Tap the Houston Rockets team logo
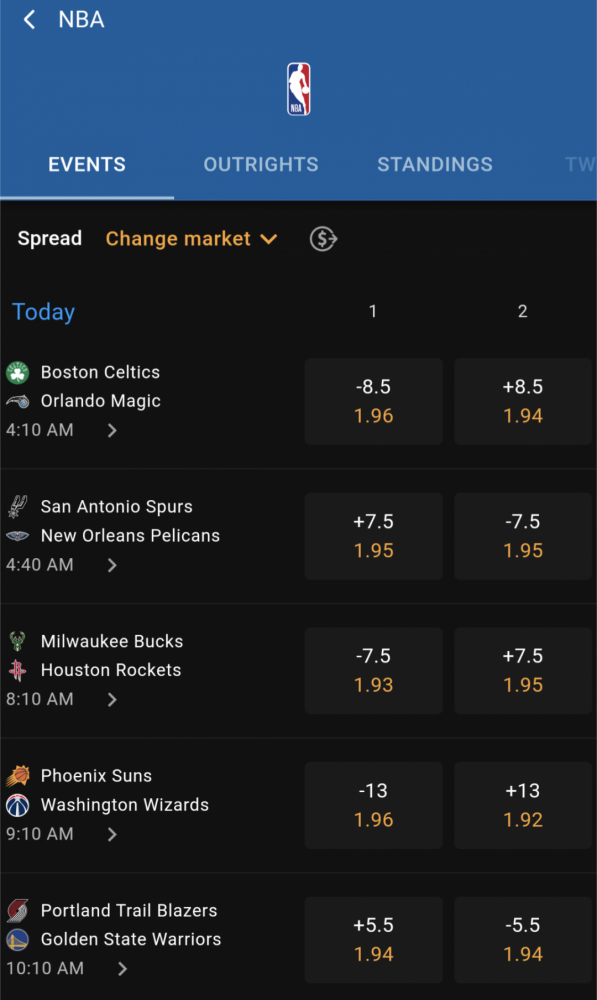Viewport: 597px width, 1000px height. pos(18,670)
